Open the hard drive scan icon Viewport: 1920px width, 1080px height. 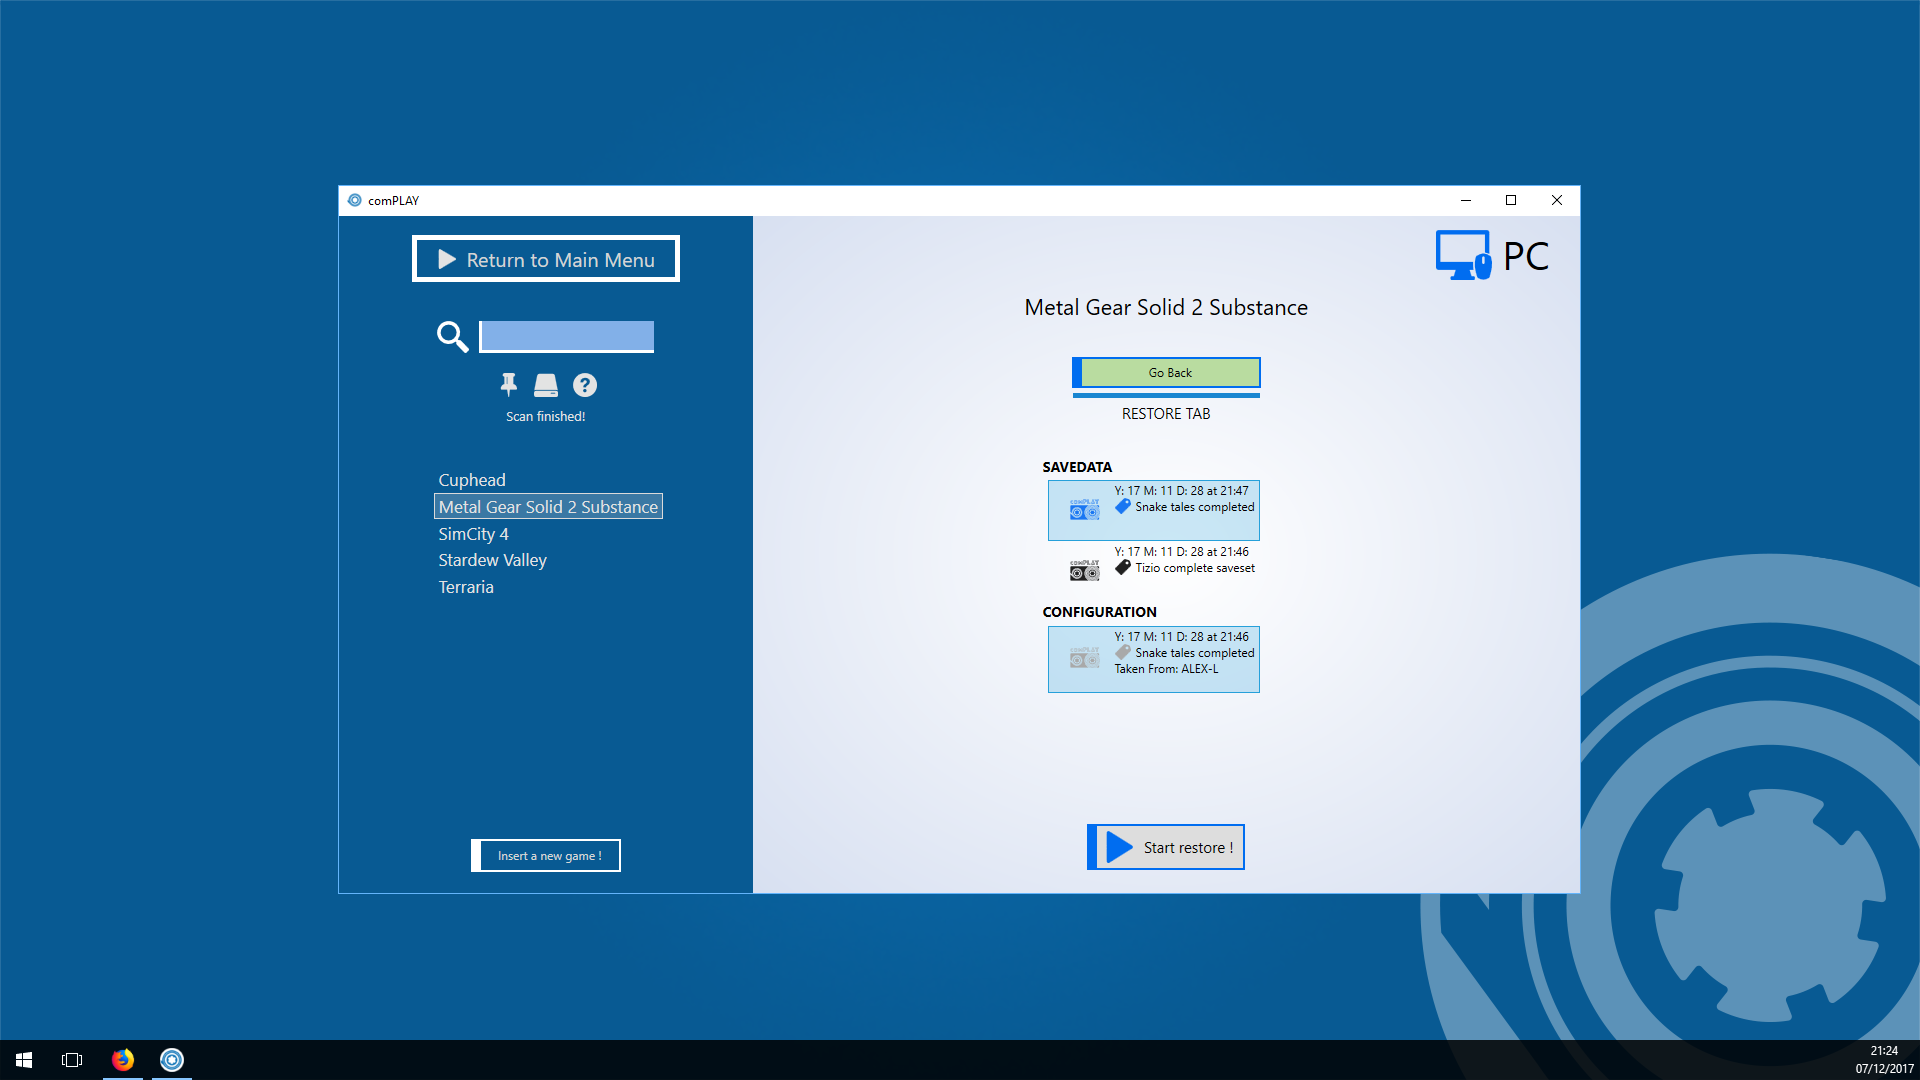(546, 385)
